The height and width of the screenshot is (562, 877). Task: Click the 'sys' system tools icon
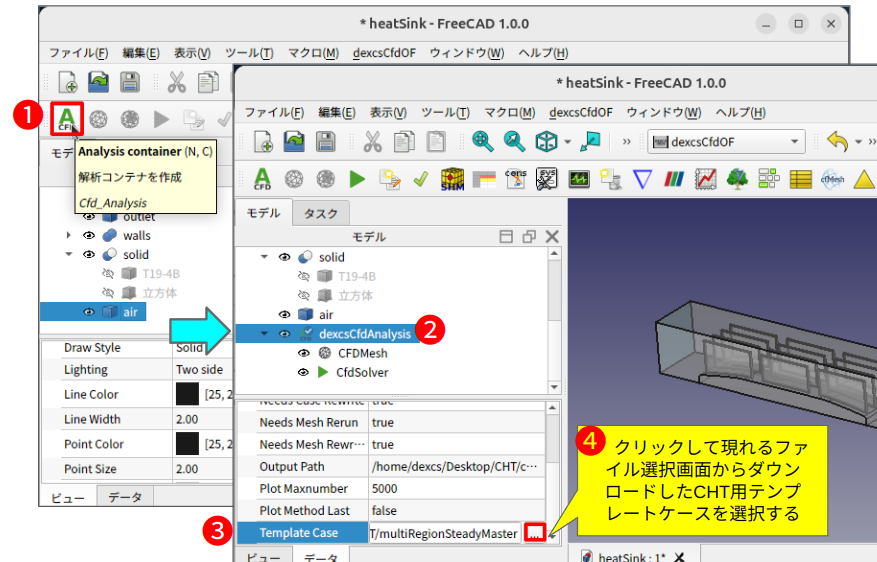pos(546,179)
